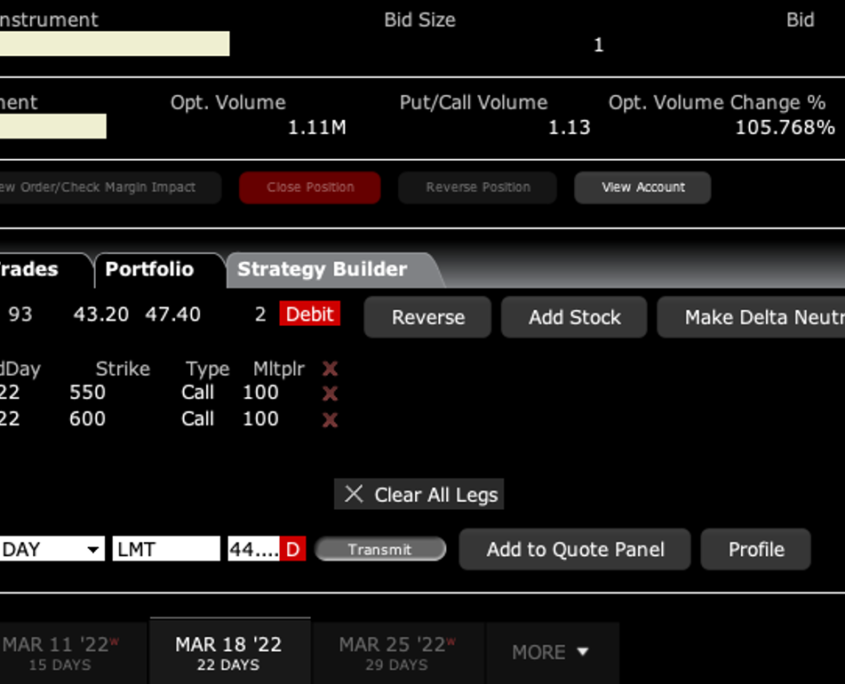The image size is (845, 684).
Task: Toggle the red Debit indicator
Action: pyautogui.click(x=309, y=314)
